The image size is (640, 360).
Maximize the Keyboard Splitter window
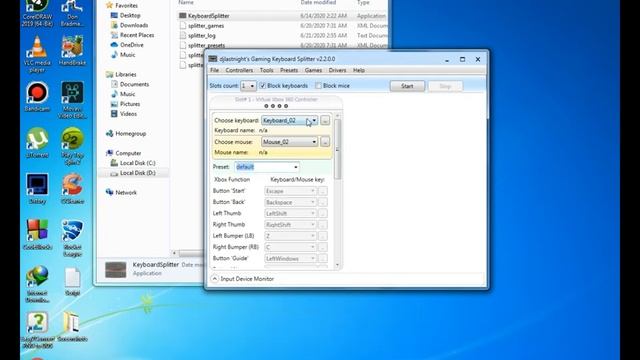pyautogui.click(x=462, y=59)
